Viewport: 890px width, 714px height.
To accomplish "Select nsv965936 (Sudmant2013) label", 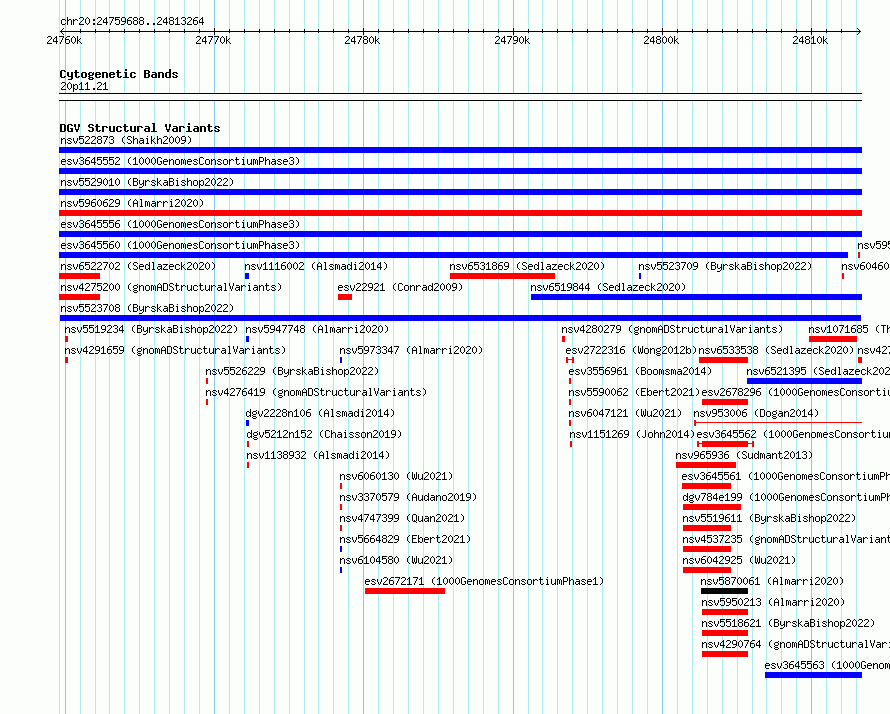I will (x=744, y=455).
